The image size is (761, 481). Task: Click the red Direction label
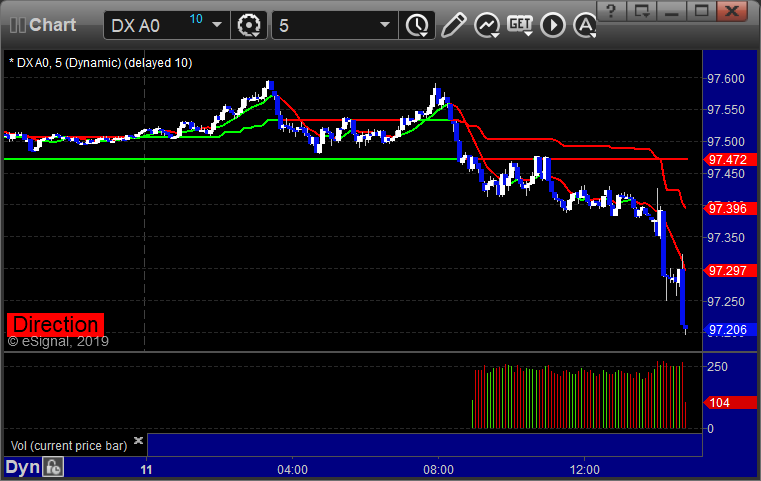[x=55, y=324]
